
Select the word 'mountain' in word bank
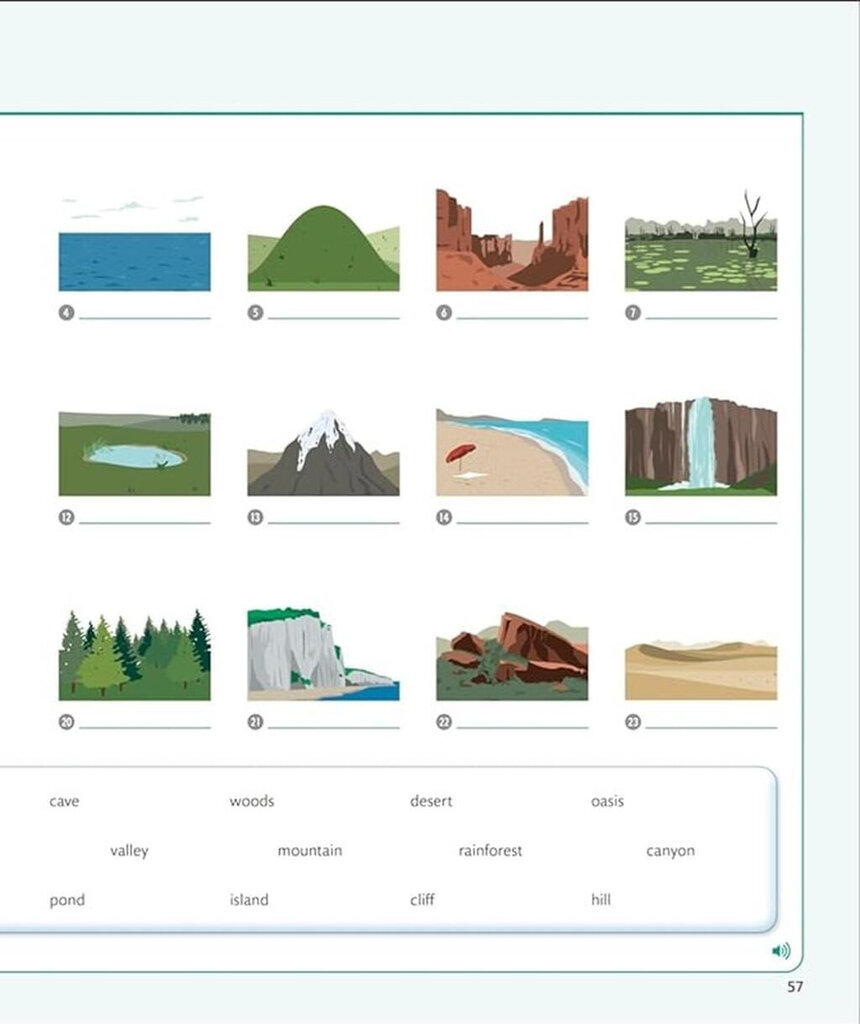310,850
